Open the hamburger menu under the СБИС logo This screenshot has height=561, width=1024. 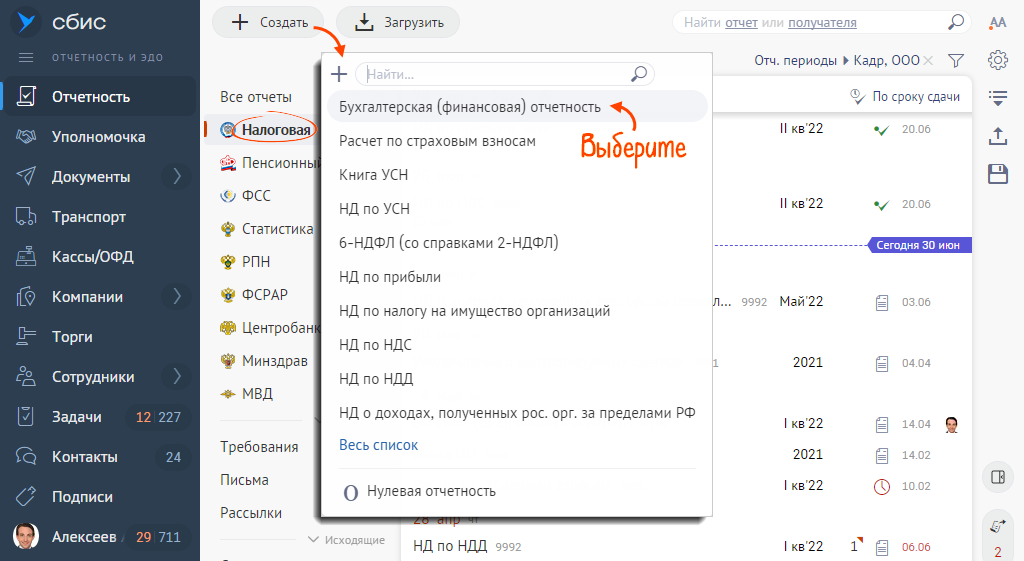[26, 57]
